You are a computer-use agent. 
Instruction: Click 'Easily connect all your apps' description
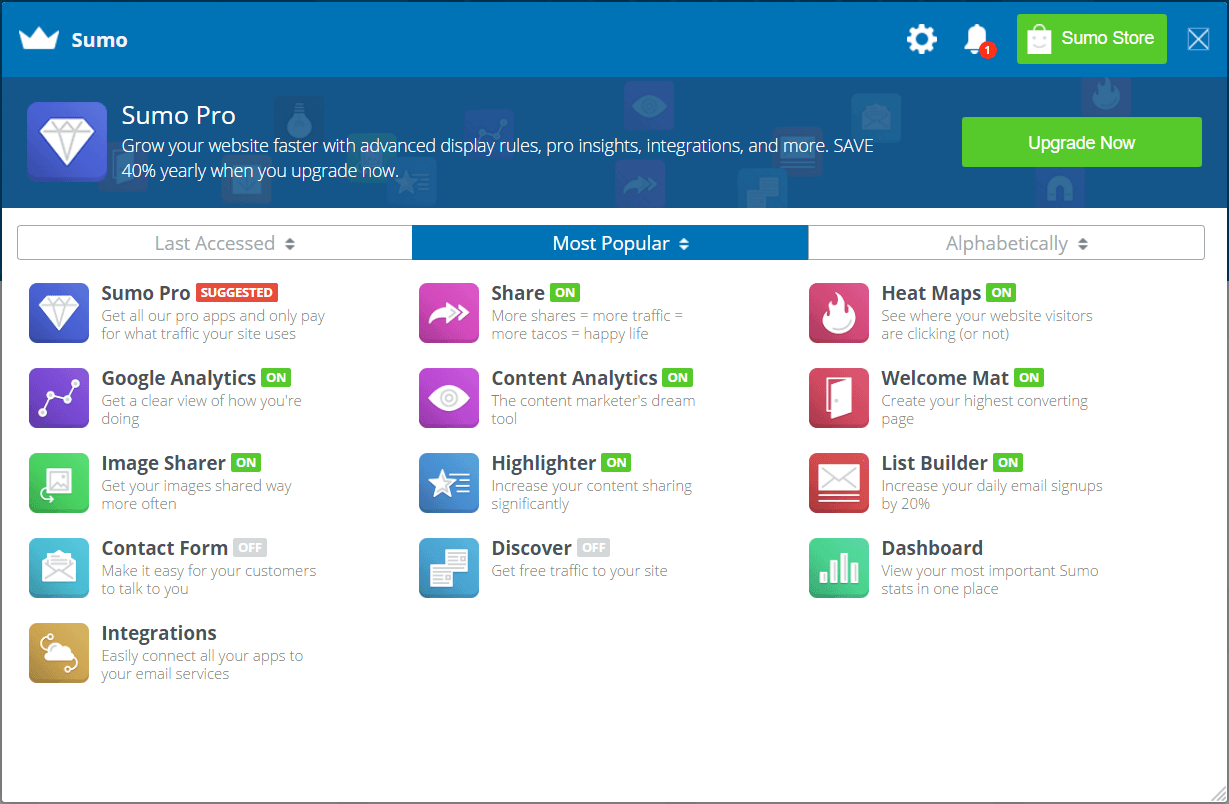(202, 665)
